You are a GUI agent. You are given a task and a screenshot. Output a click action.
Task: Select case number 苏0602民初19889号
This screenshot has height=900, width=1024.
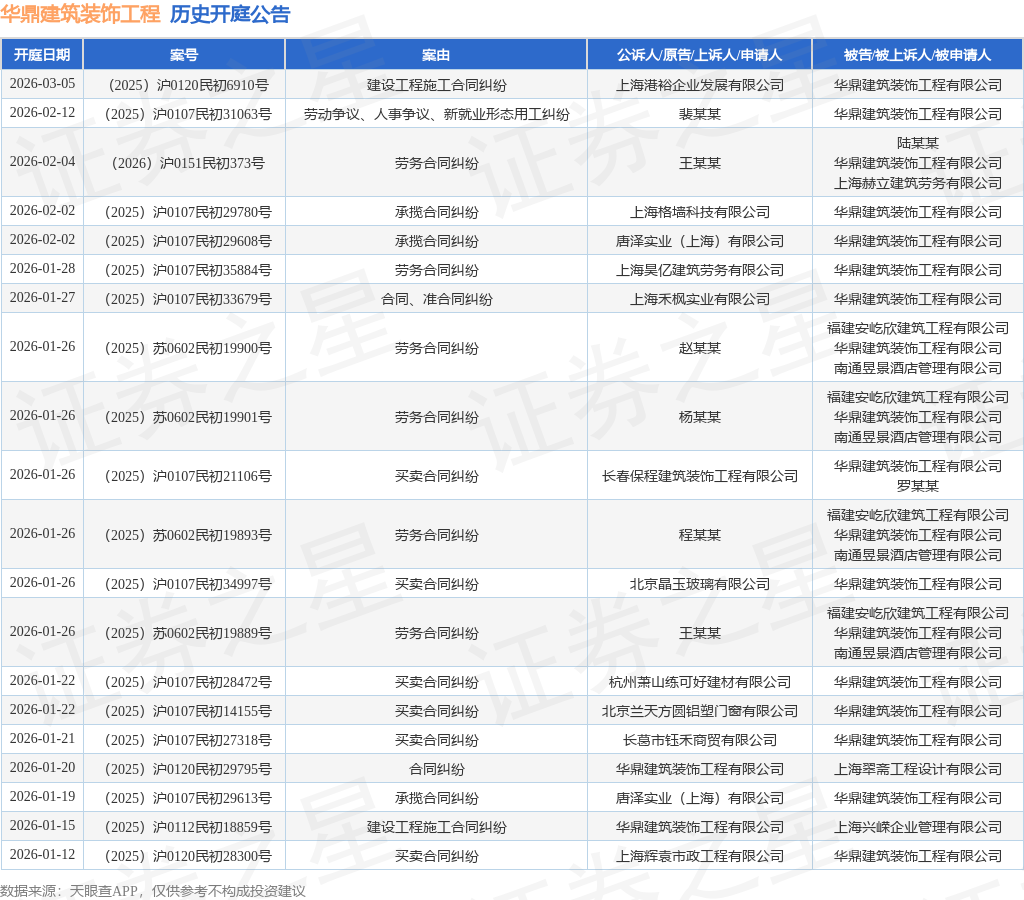189,632
